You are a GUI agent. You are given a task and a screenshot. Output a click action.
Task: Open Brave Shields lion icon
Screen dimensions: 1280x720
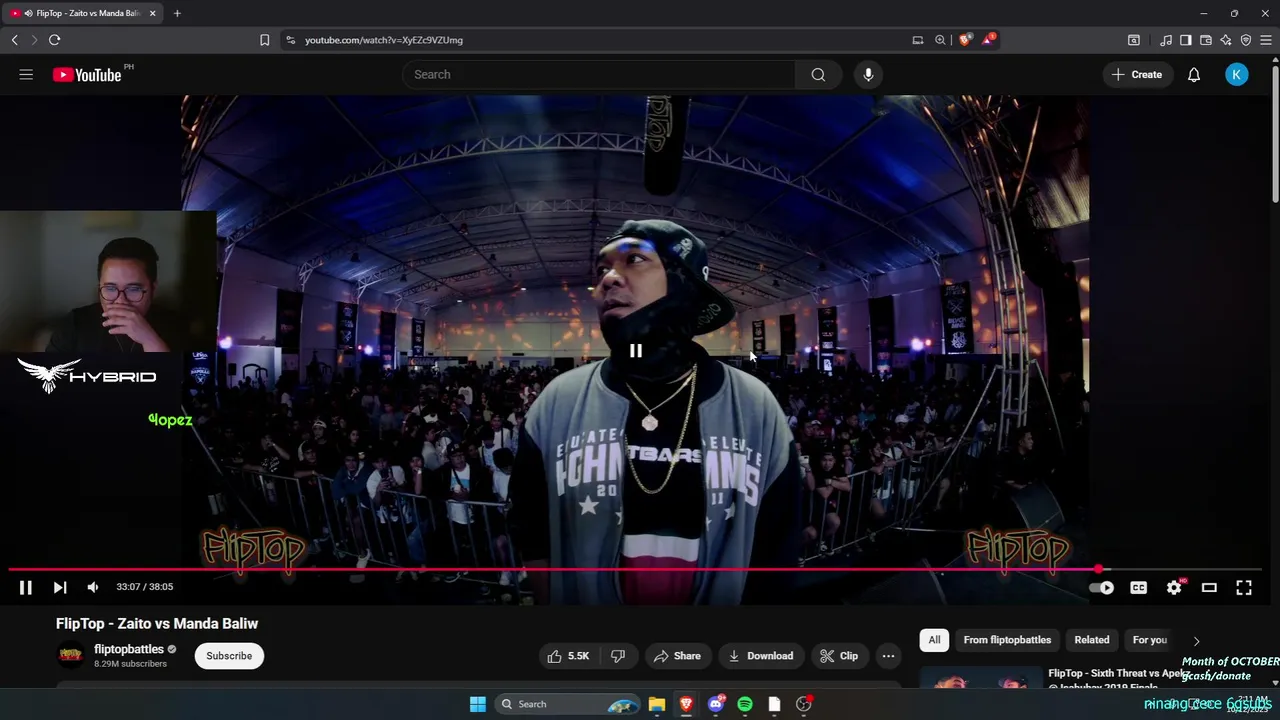click(x=965, y=40)
